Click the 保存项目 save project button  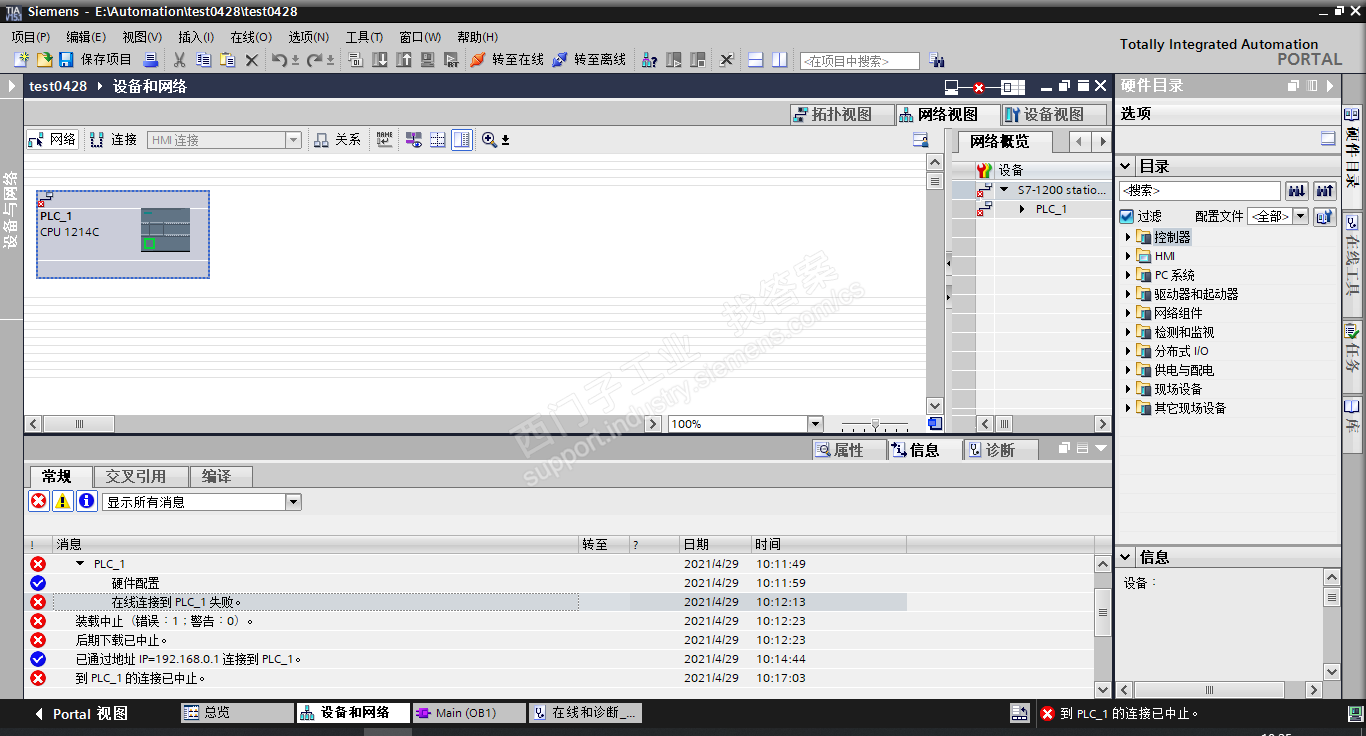pyautogui.click(x=96, y=60)
